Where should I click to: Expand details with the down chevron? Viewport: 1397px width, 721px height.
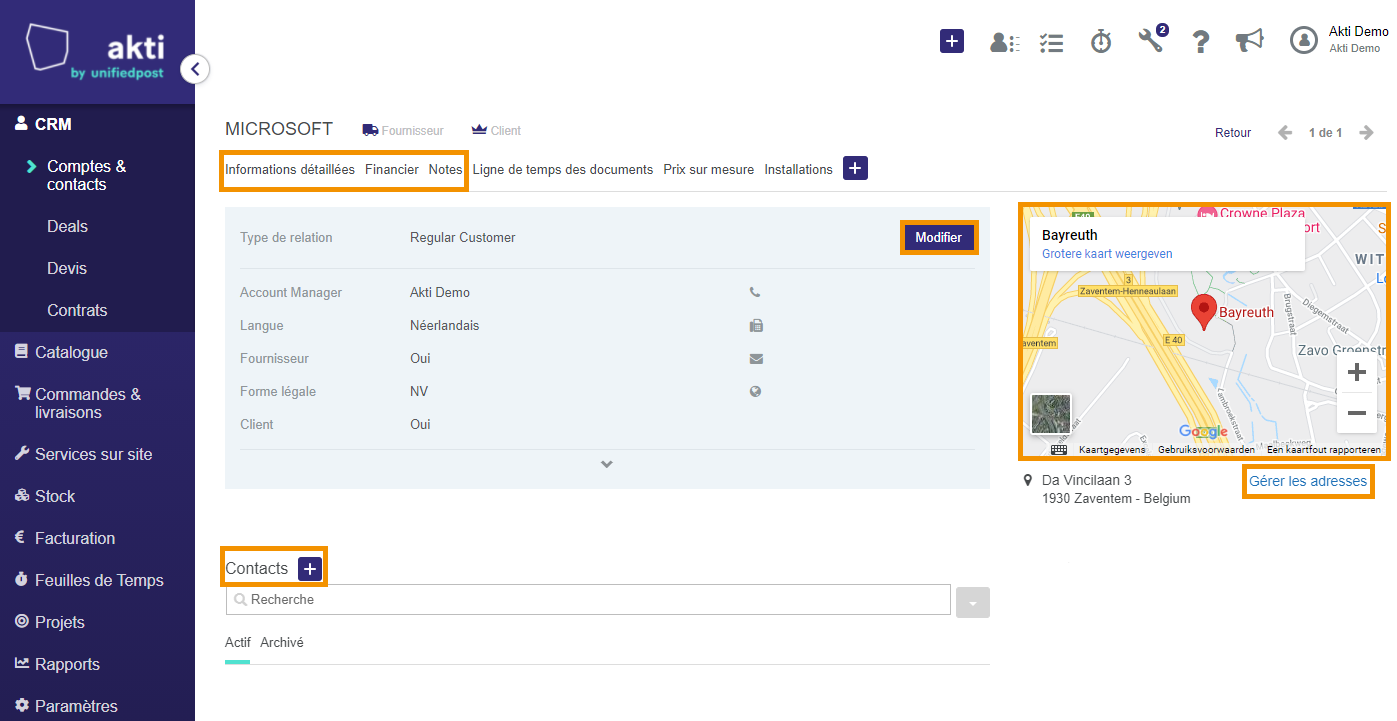pos(607,464)
